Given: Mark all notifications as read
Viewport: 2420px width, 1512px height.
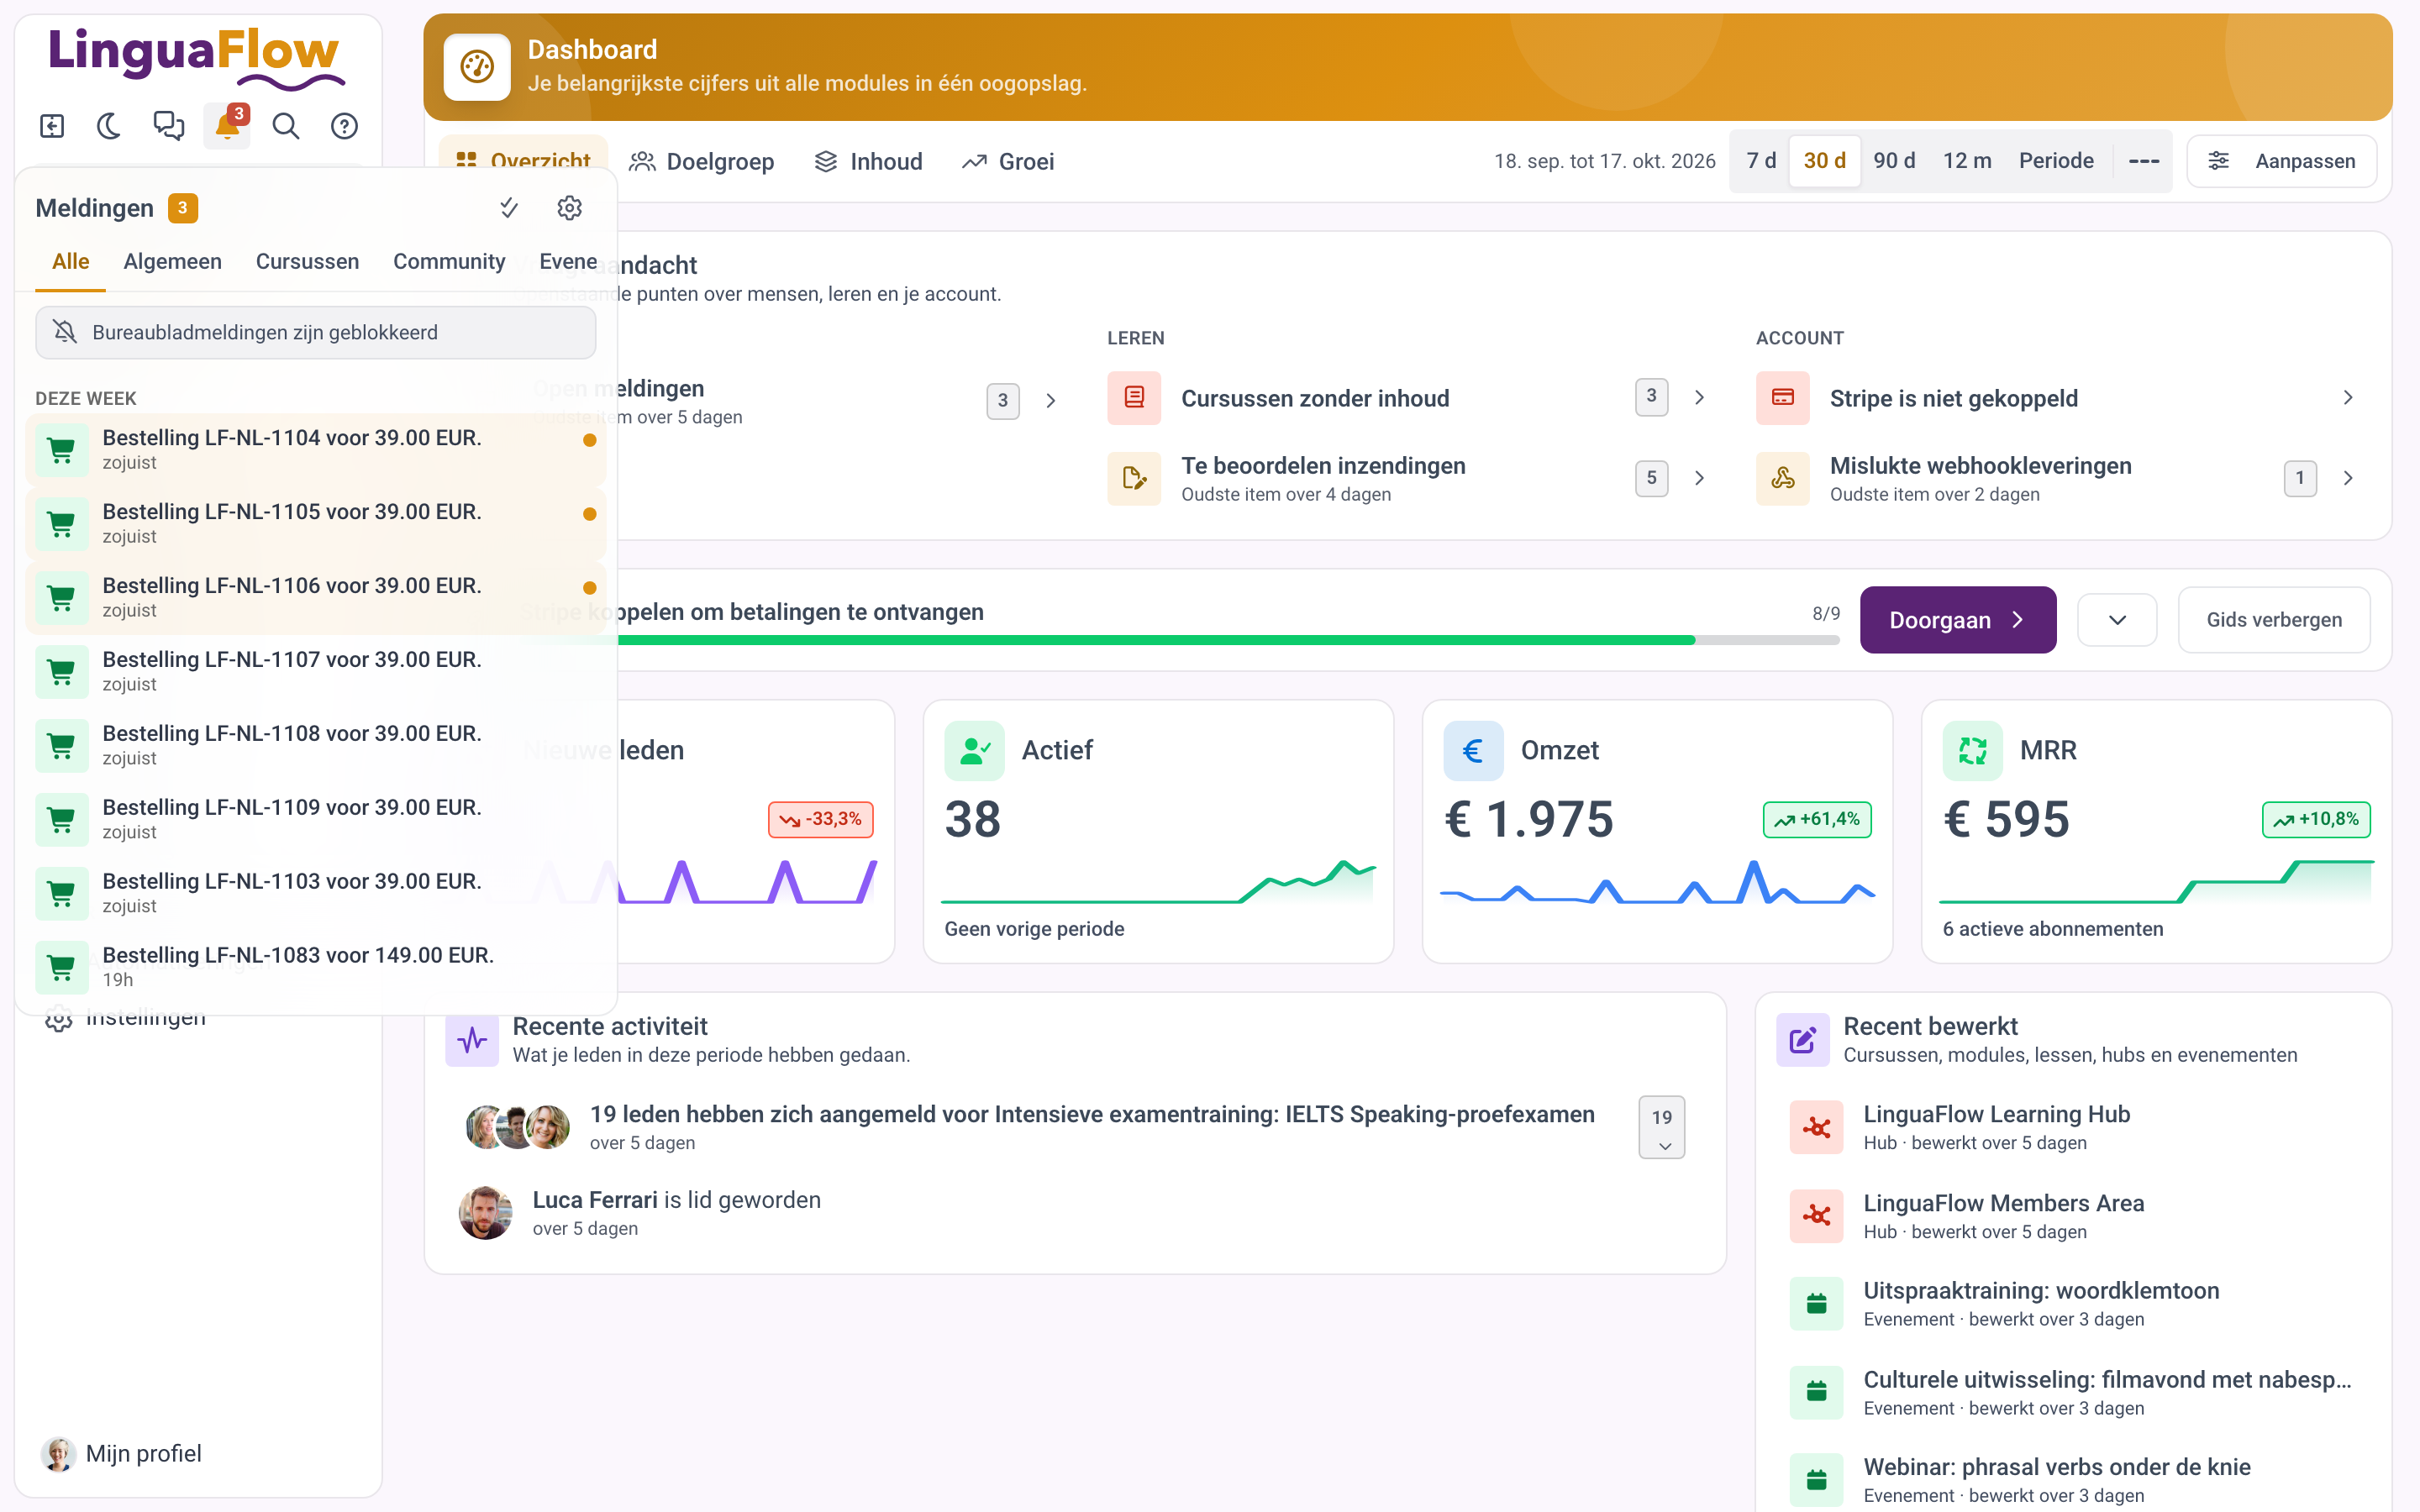Looking at the screenshot, I should [x=509, y=208].
